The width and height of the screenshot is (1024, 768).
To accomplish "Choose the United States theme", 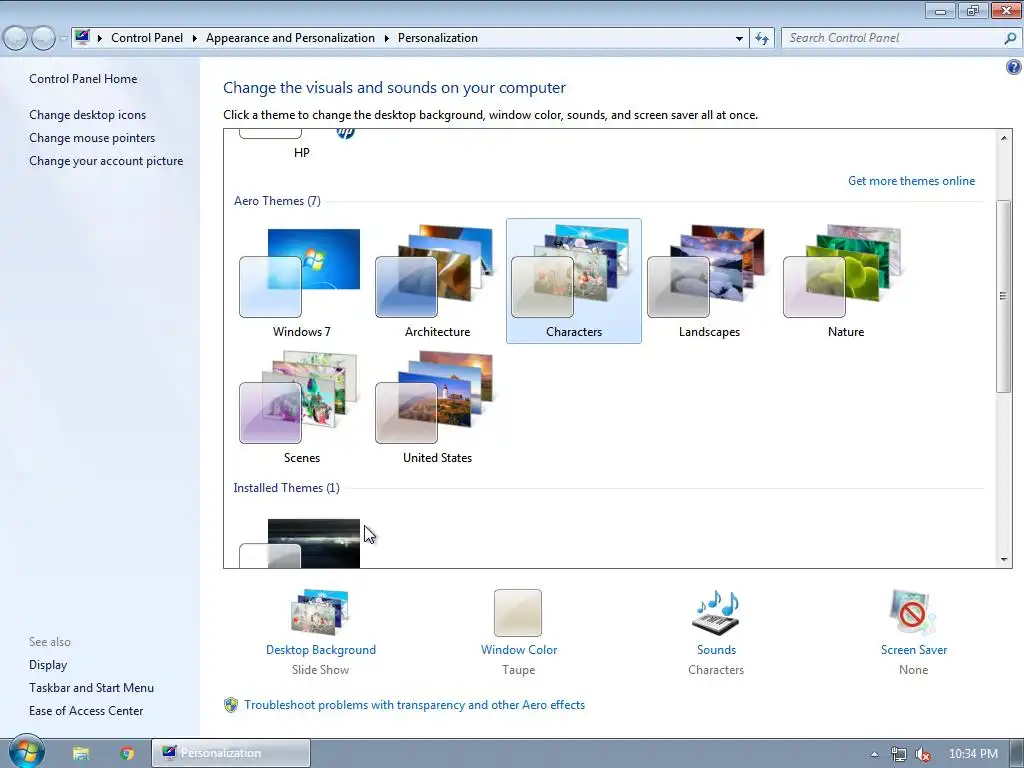I will tap(437, 408).
